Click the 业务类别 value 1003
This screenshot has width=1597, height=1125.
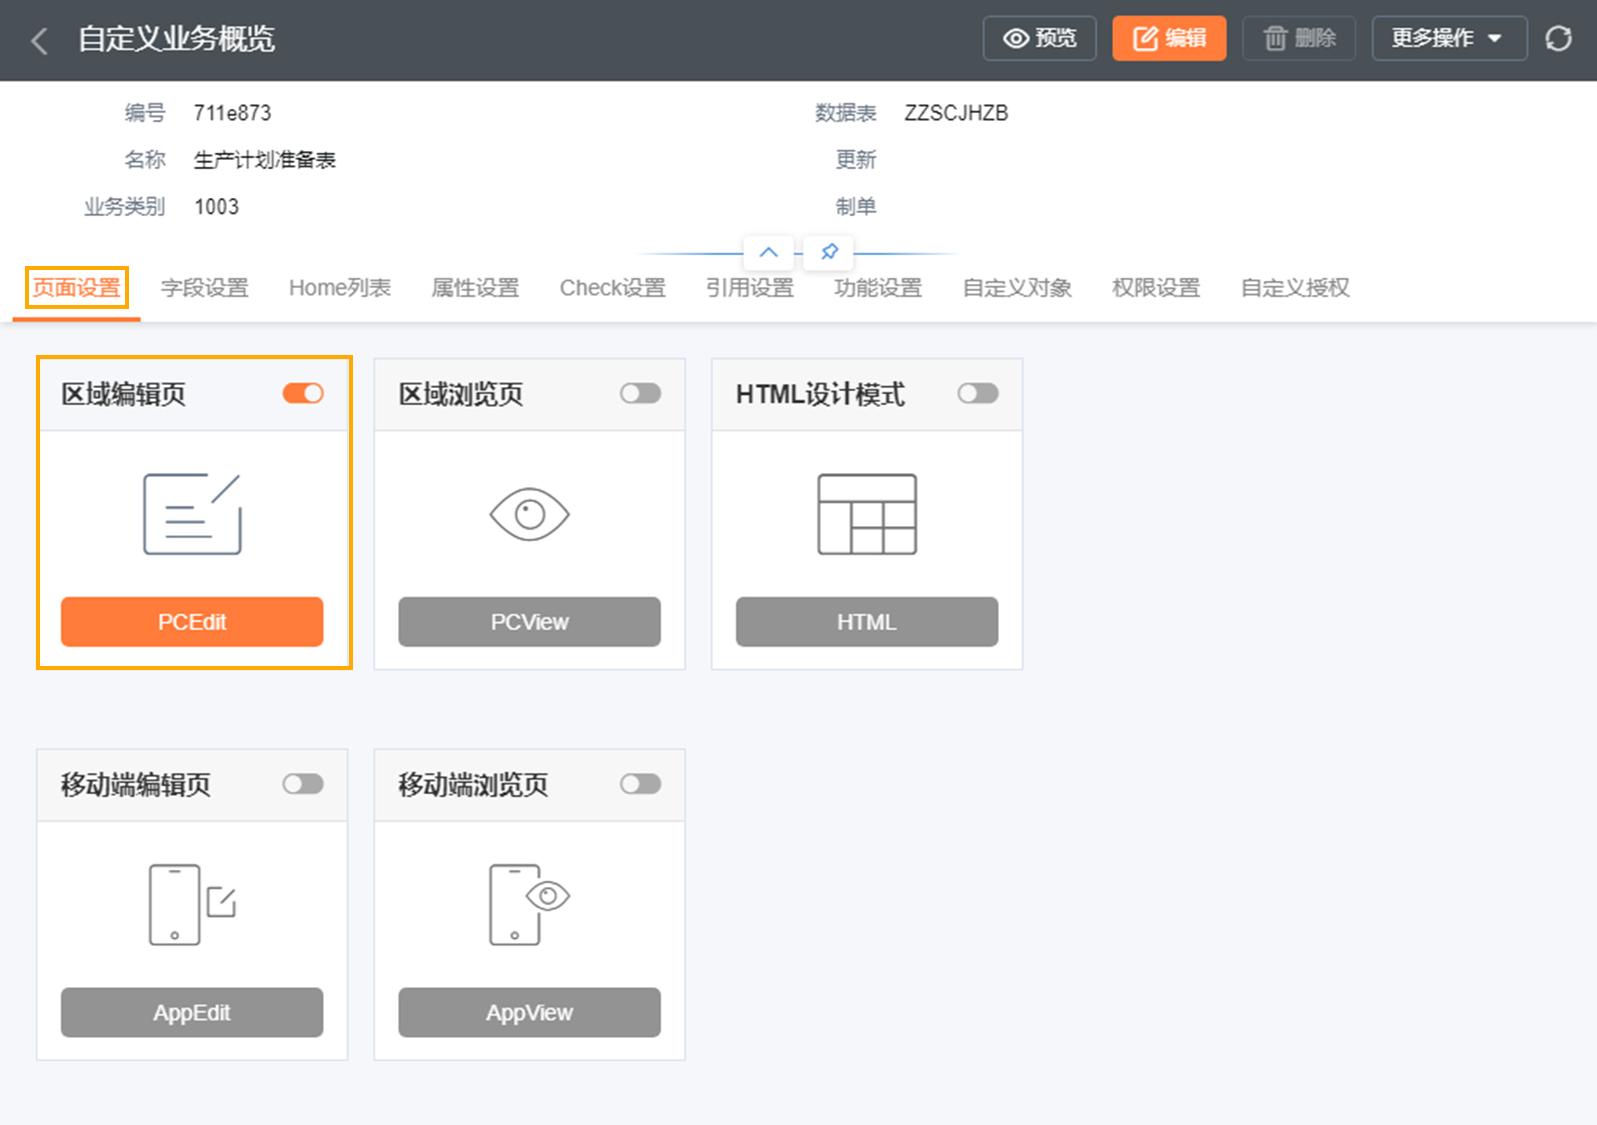[217, 207]
